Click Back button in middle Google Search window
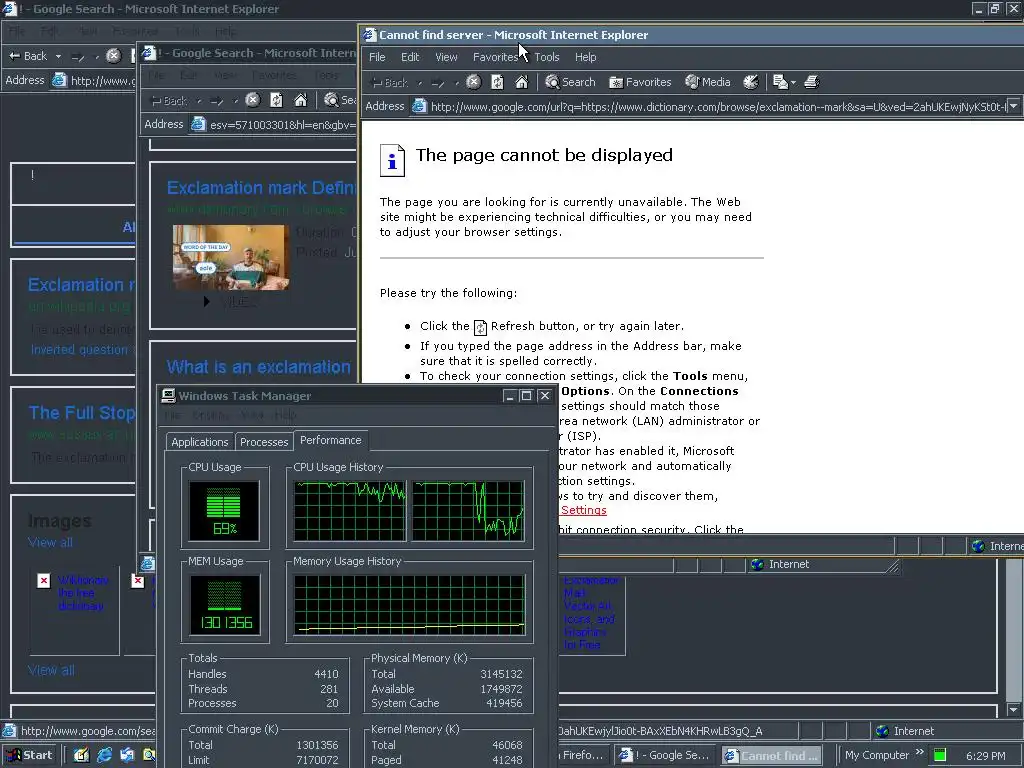Image resolution: width=1024 pixels, height=768 pixels. pos(169,101)
